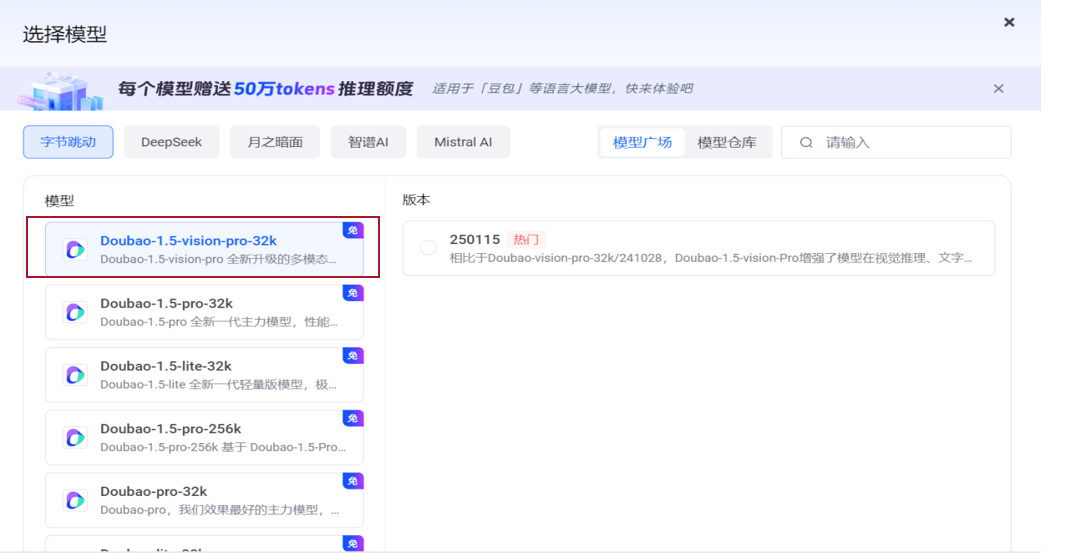Viewport: 1090px width, 553px height.
Task: Click the free badge on Doubao-pro-32k card
Action: click(353, 480)
